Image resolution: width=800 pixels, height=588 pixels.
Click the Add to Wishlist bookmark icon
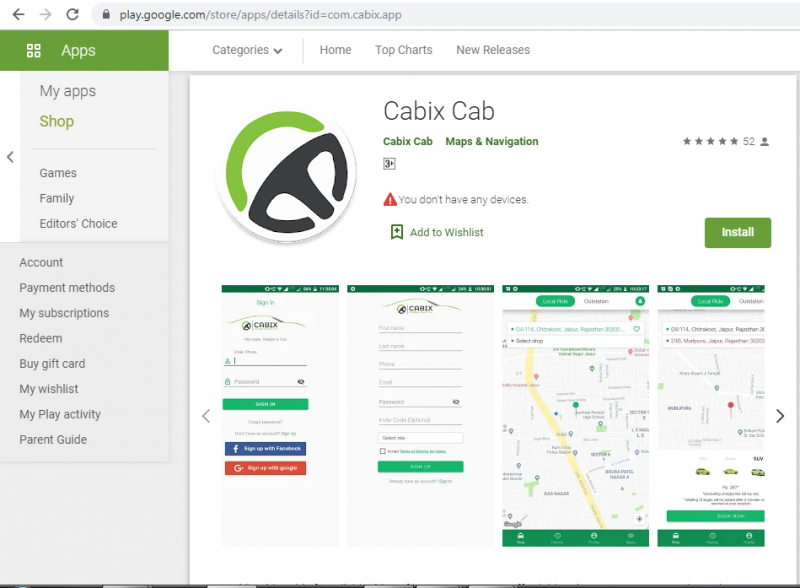396,232
